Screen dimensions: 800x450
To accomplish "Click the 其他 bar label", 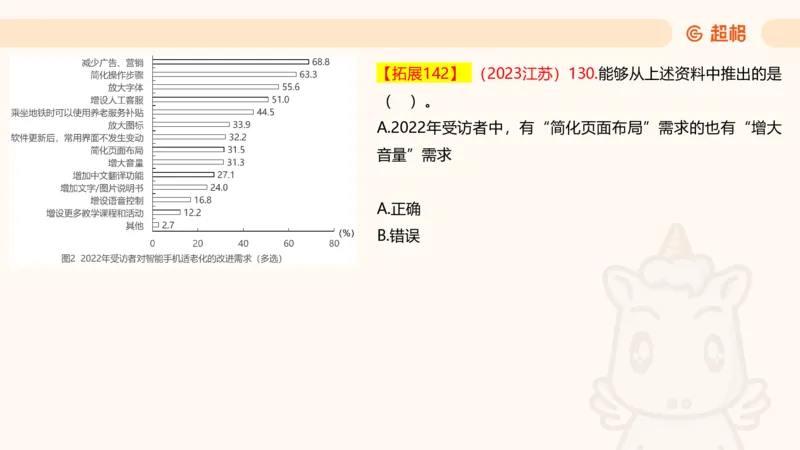I will pos(135,226).
